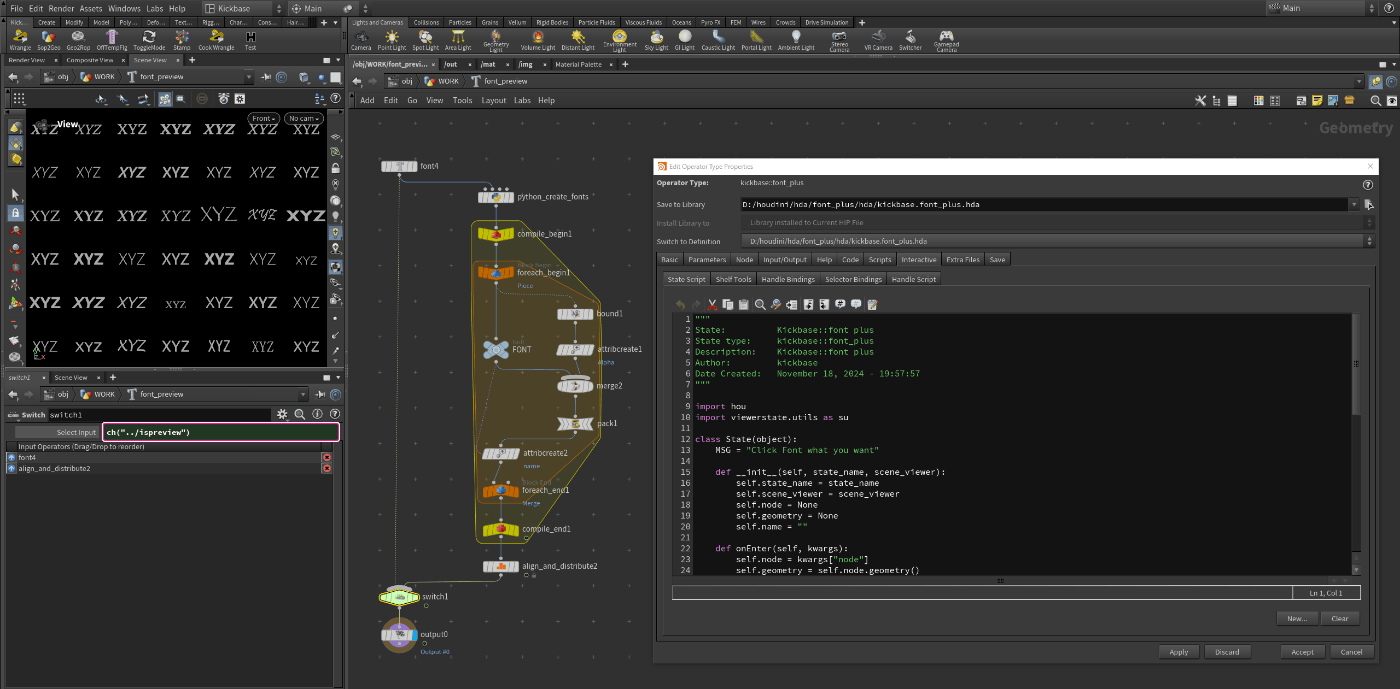
Task: Click the Clear script button
Action: click(x=1340, y=618)
